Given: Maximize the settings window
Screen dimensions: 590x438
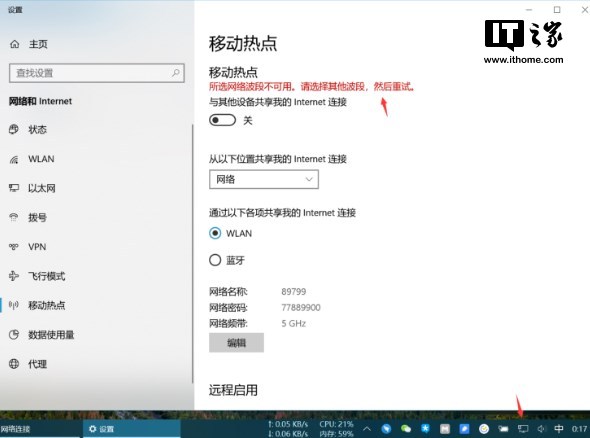Looking at the screenshot, I should (557, 10).
